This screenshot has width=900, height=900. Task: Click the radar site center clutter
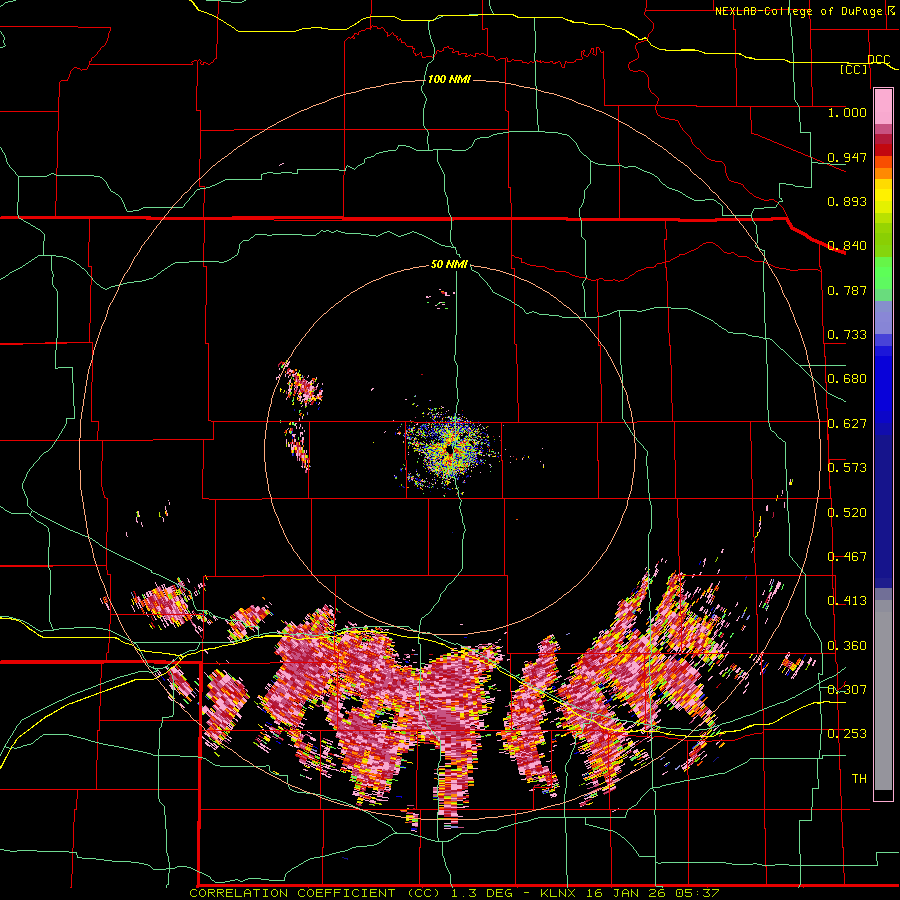[x=449, y=451]
